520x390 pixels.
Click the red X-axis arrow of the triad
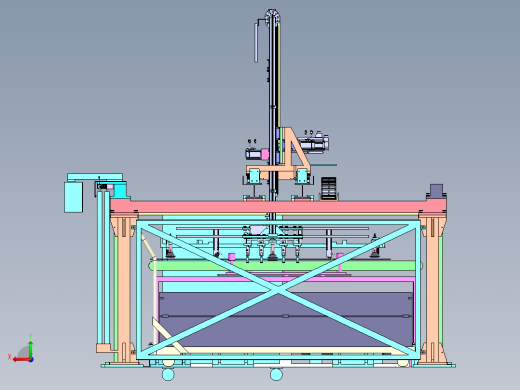point(21,359)
